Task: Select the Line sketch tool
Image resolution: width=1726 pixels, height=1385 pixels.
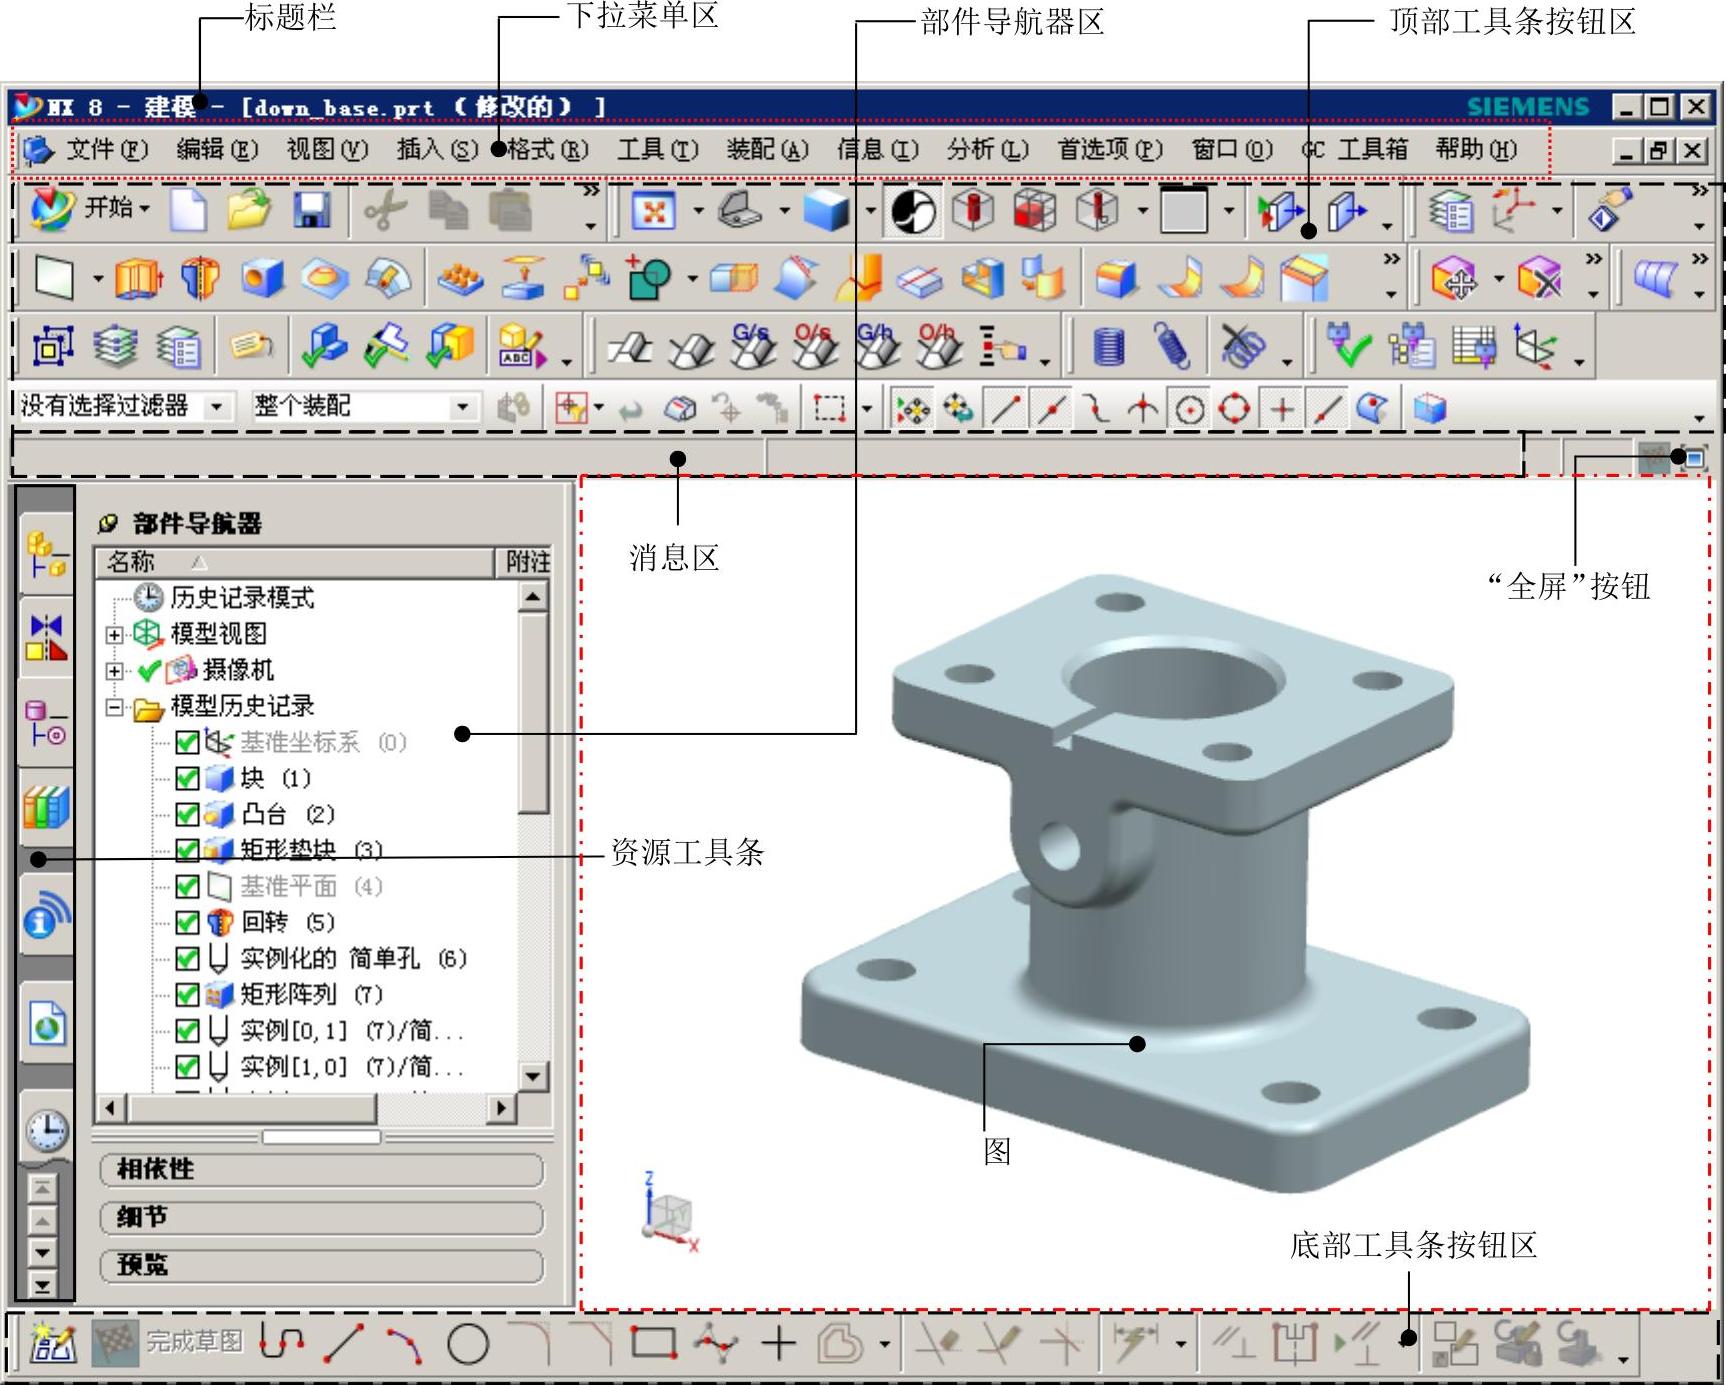Action: 344,1342
